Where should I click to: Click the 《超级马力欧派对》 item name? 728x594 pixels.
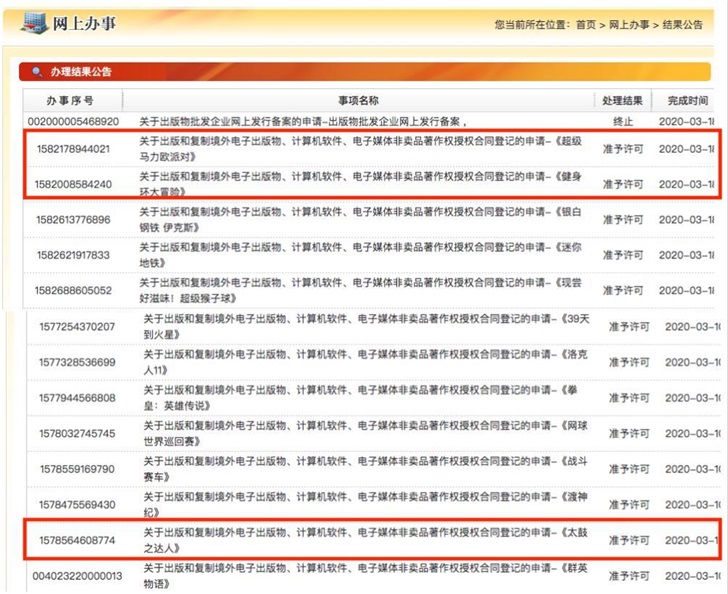pos(361,149)
